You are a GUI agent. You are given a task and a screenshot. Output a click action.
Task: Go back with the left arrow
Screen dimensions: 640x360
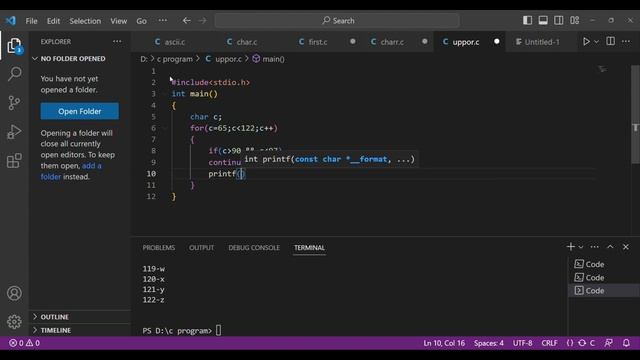(187, 20)
